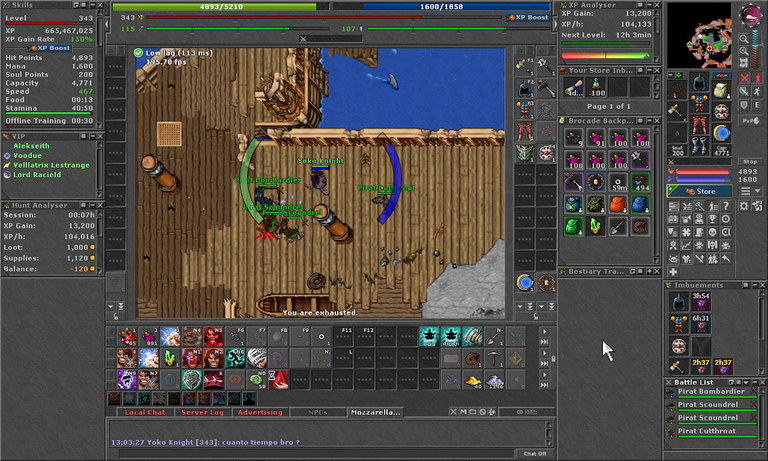Toggle stand-while-fighting red figure button
The image size is (768, 461).
pos(757,78)
